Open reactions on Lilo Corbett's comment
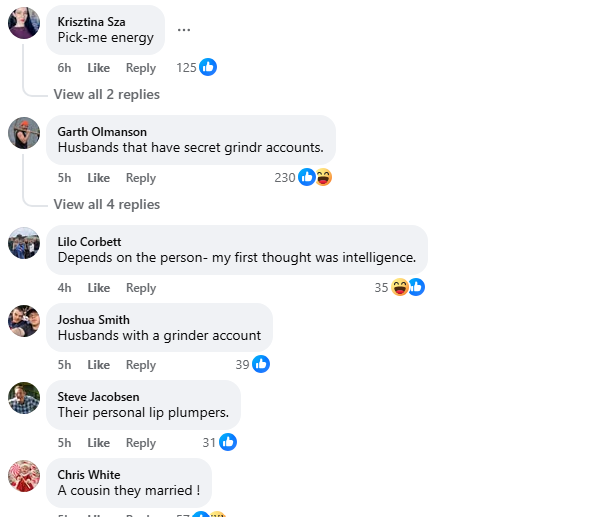This screenshot has width=611, height=517. [408, 287]
